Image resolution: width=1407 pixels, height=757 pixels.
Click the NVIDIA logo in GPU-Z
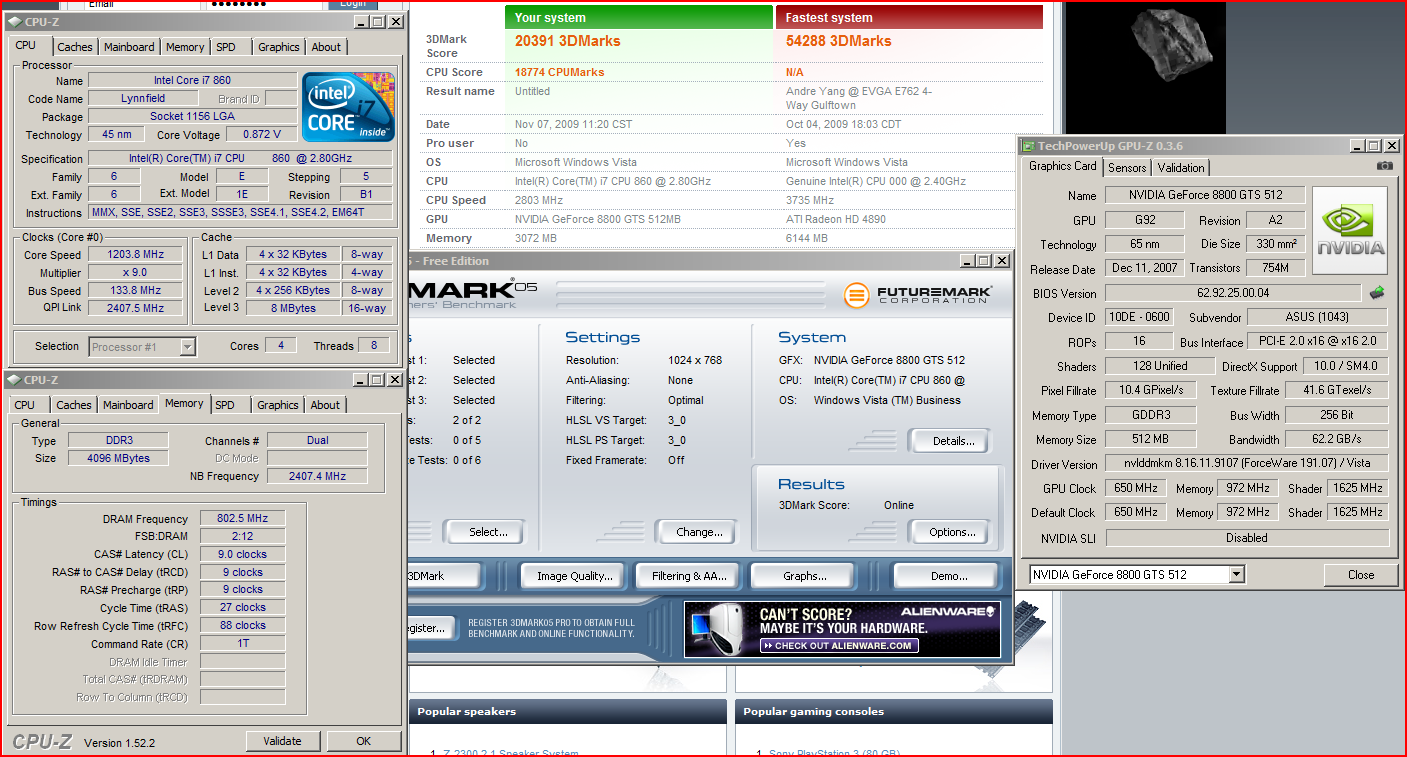tap(1350, 231)
